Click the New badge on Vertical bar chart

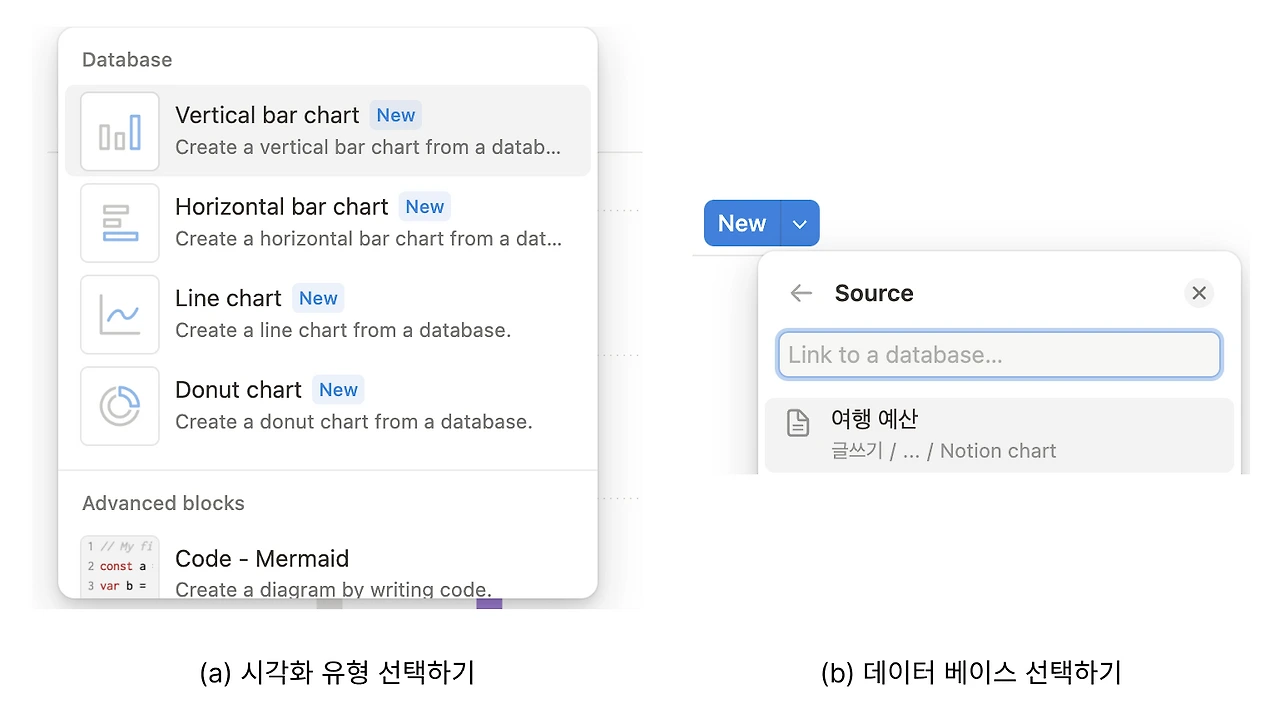coord(396,115)
